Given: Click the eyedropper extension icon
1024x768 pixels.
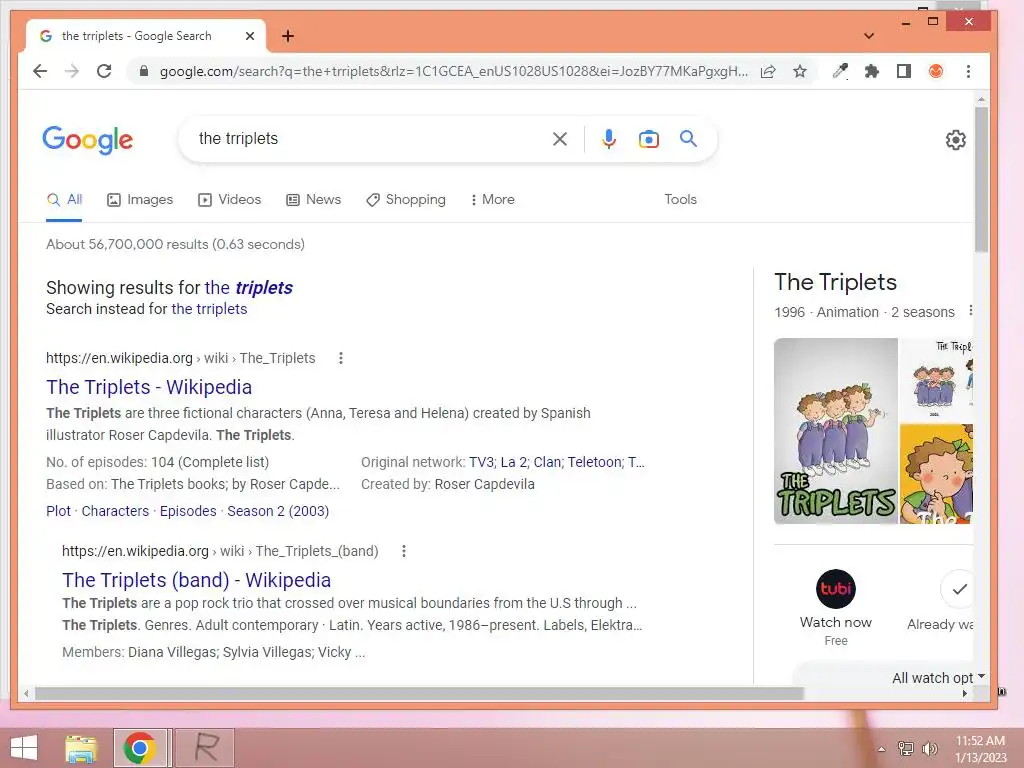Looking at the screenshot, I should (x=840, y=71).
